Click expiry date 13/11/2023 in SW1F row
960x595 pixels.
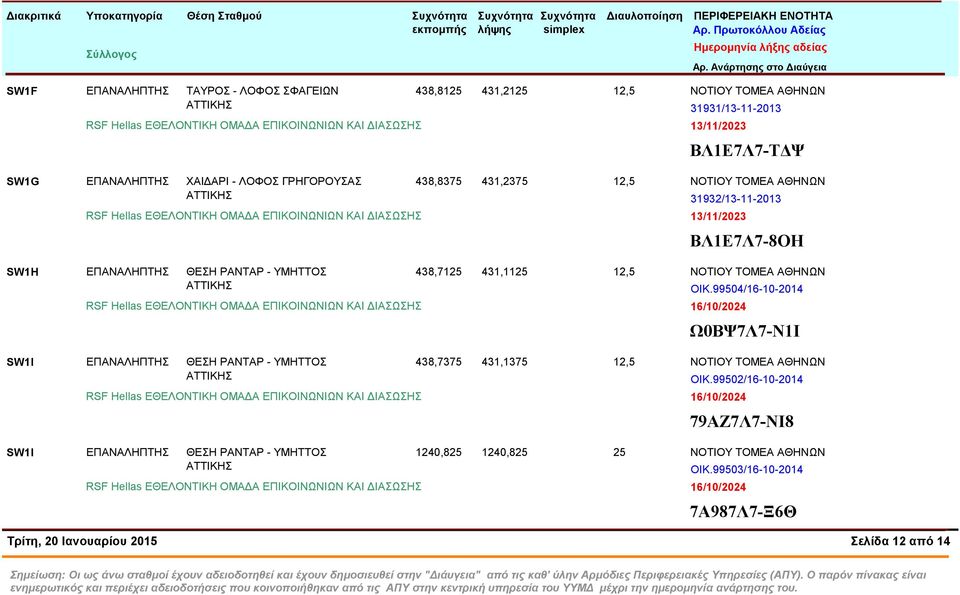pyautogui.click(x=718, y=126)
